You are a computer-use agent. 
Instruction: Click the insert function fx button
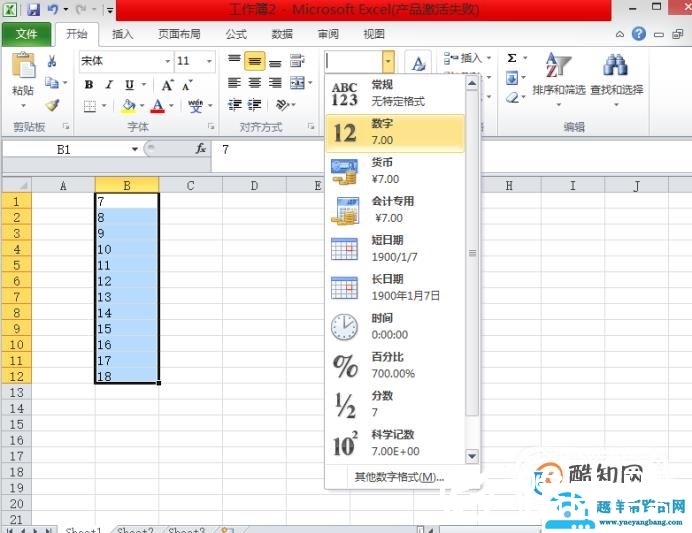point(201,149)
